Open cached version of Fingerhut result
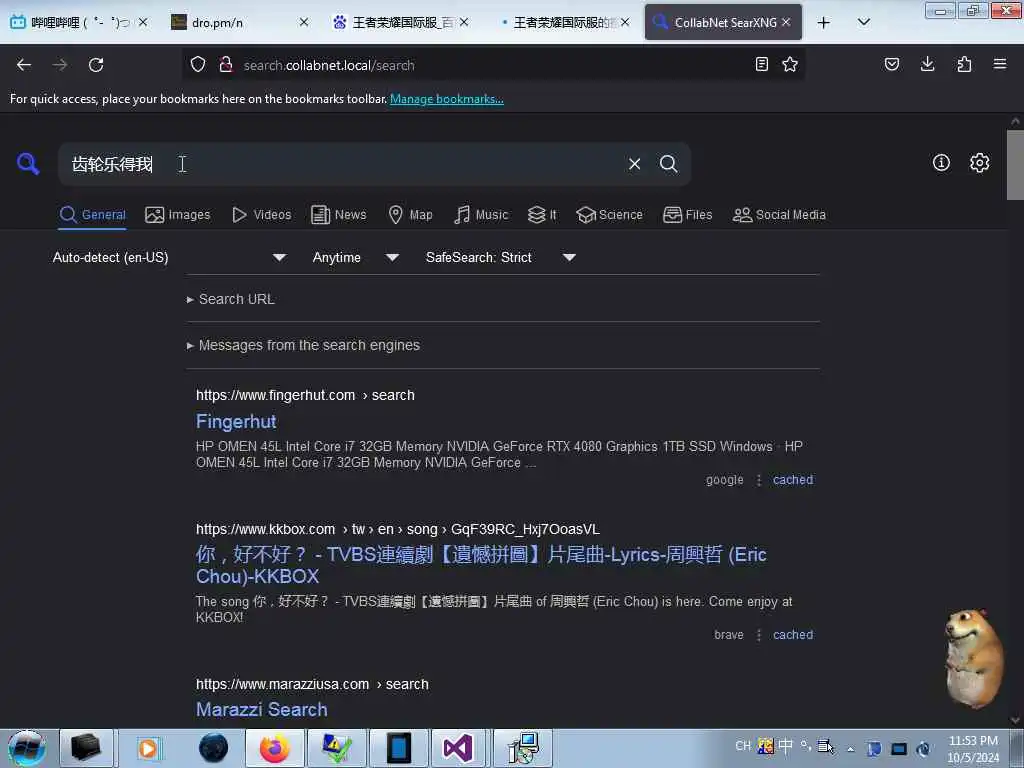Viewport: 1024px width, 768px height. click(x=793, y=480)
